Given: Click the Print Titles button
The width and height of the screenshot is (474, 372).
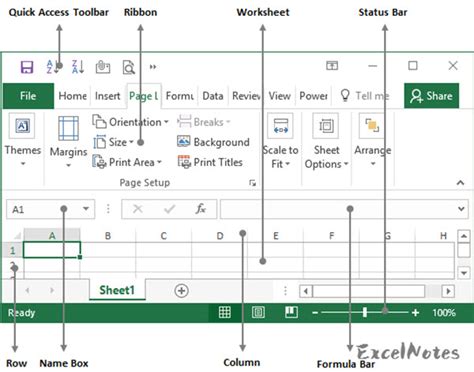Looking at the screenshot, I should click(210, 162).
